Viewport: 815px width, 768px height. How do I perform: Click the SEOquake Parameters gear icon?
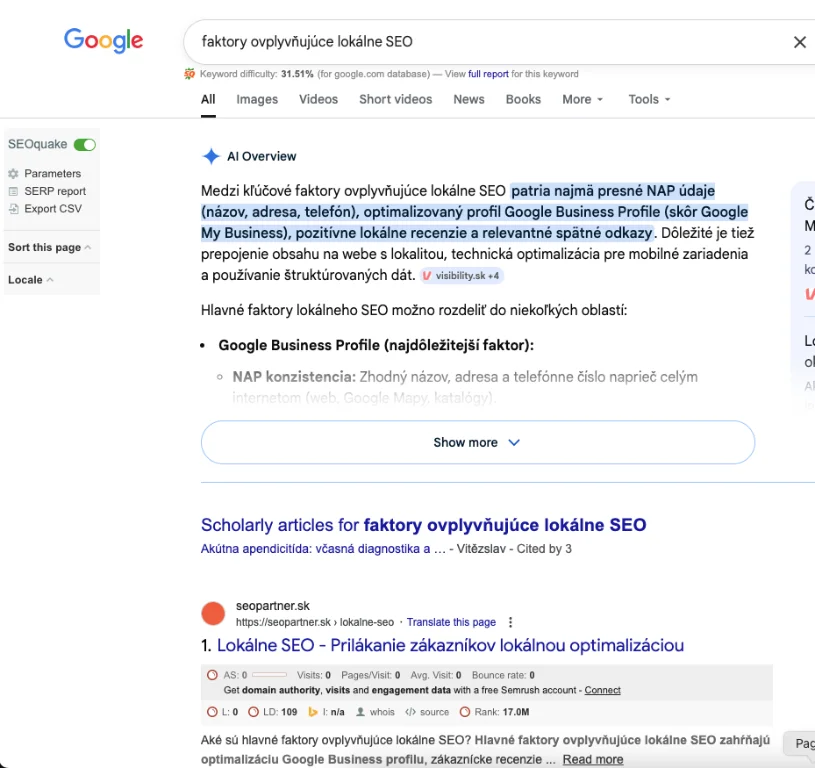14,174
